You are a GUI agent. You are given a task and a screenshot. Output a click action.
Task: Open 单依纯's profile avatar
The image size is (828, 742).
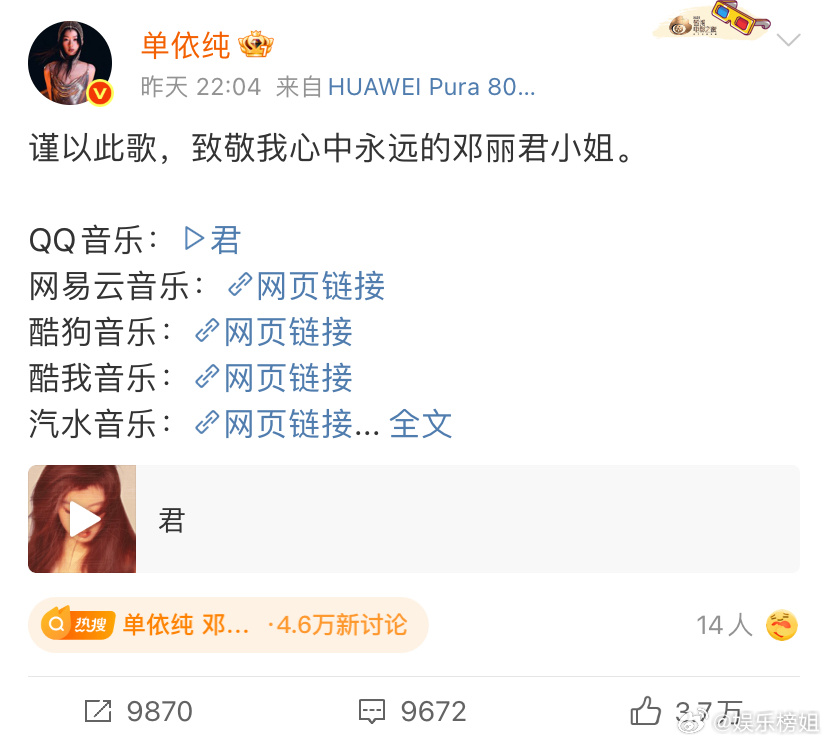click(70, 63)
